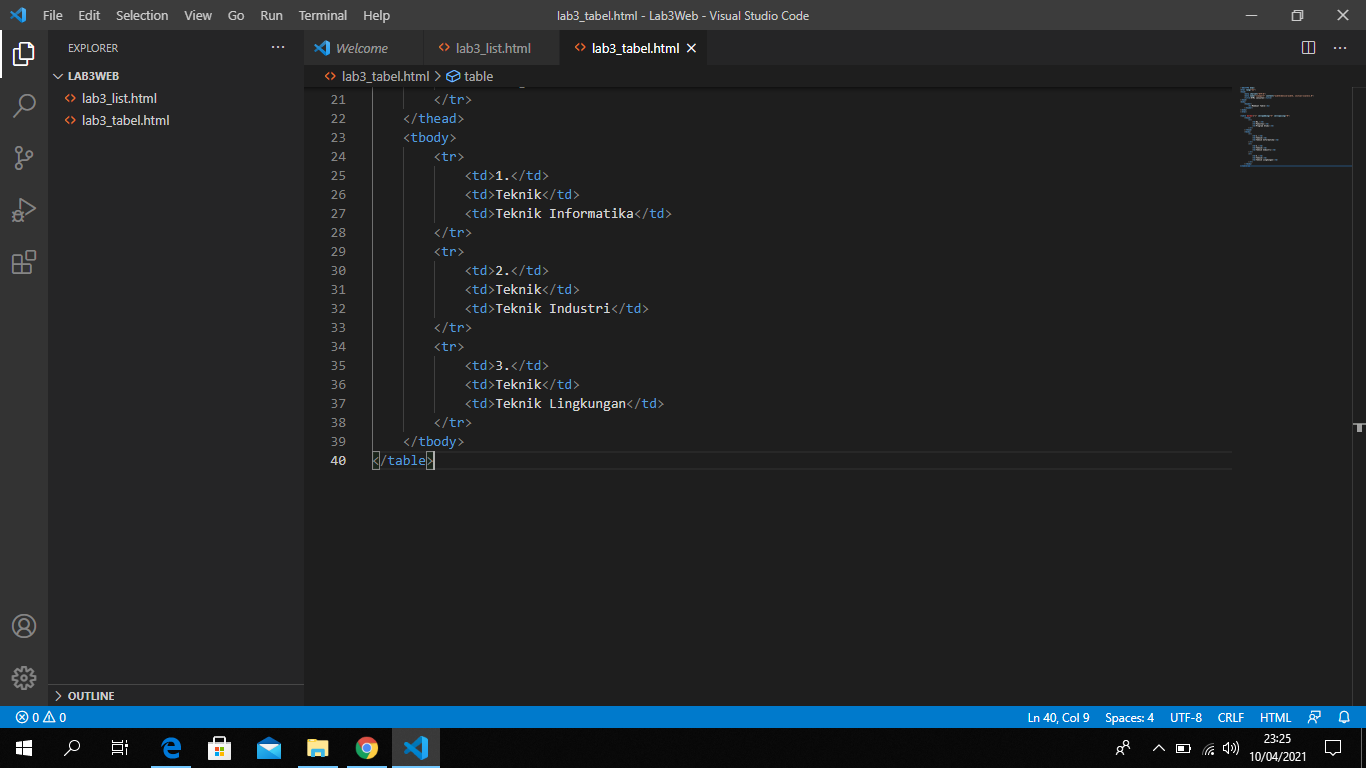Launch Microsoft Edge from taskbar
1366x768 pixels.
[x=171, y=748]
